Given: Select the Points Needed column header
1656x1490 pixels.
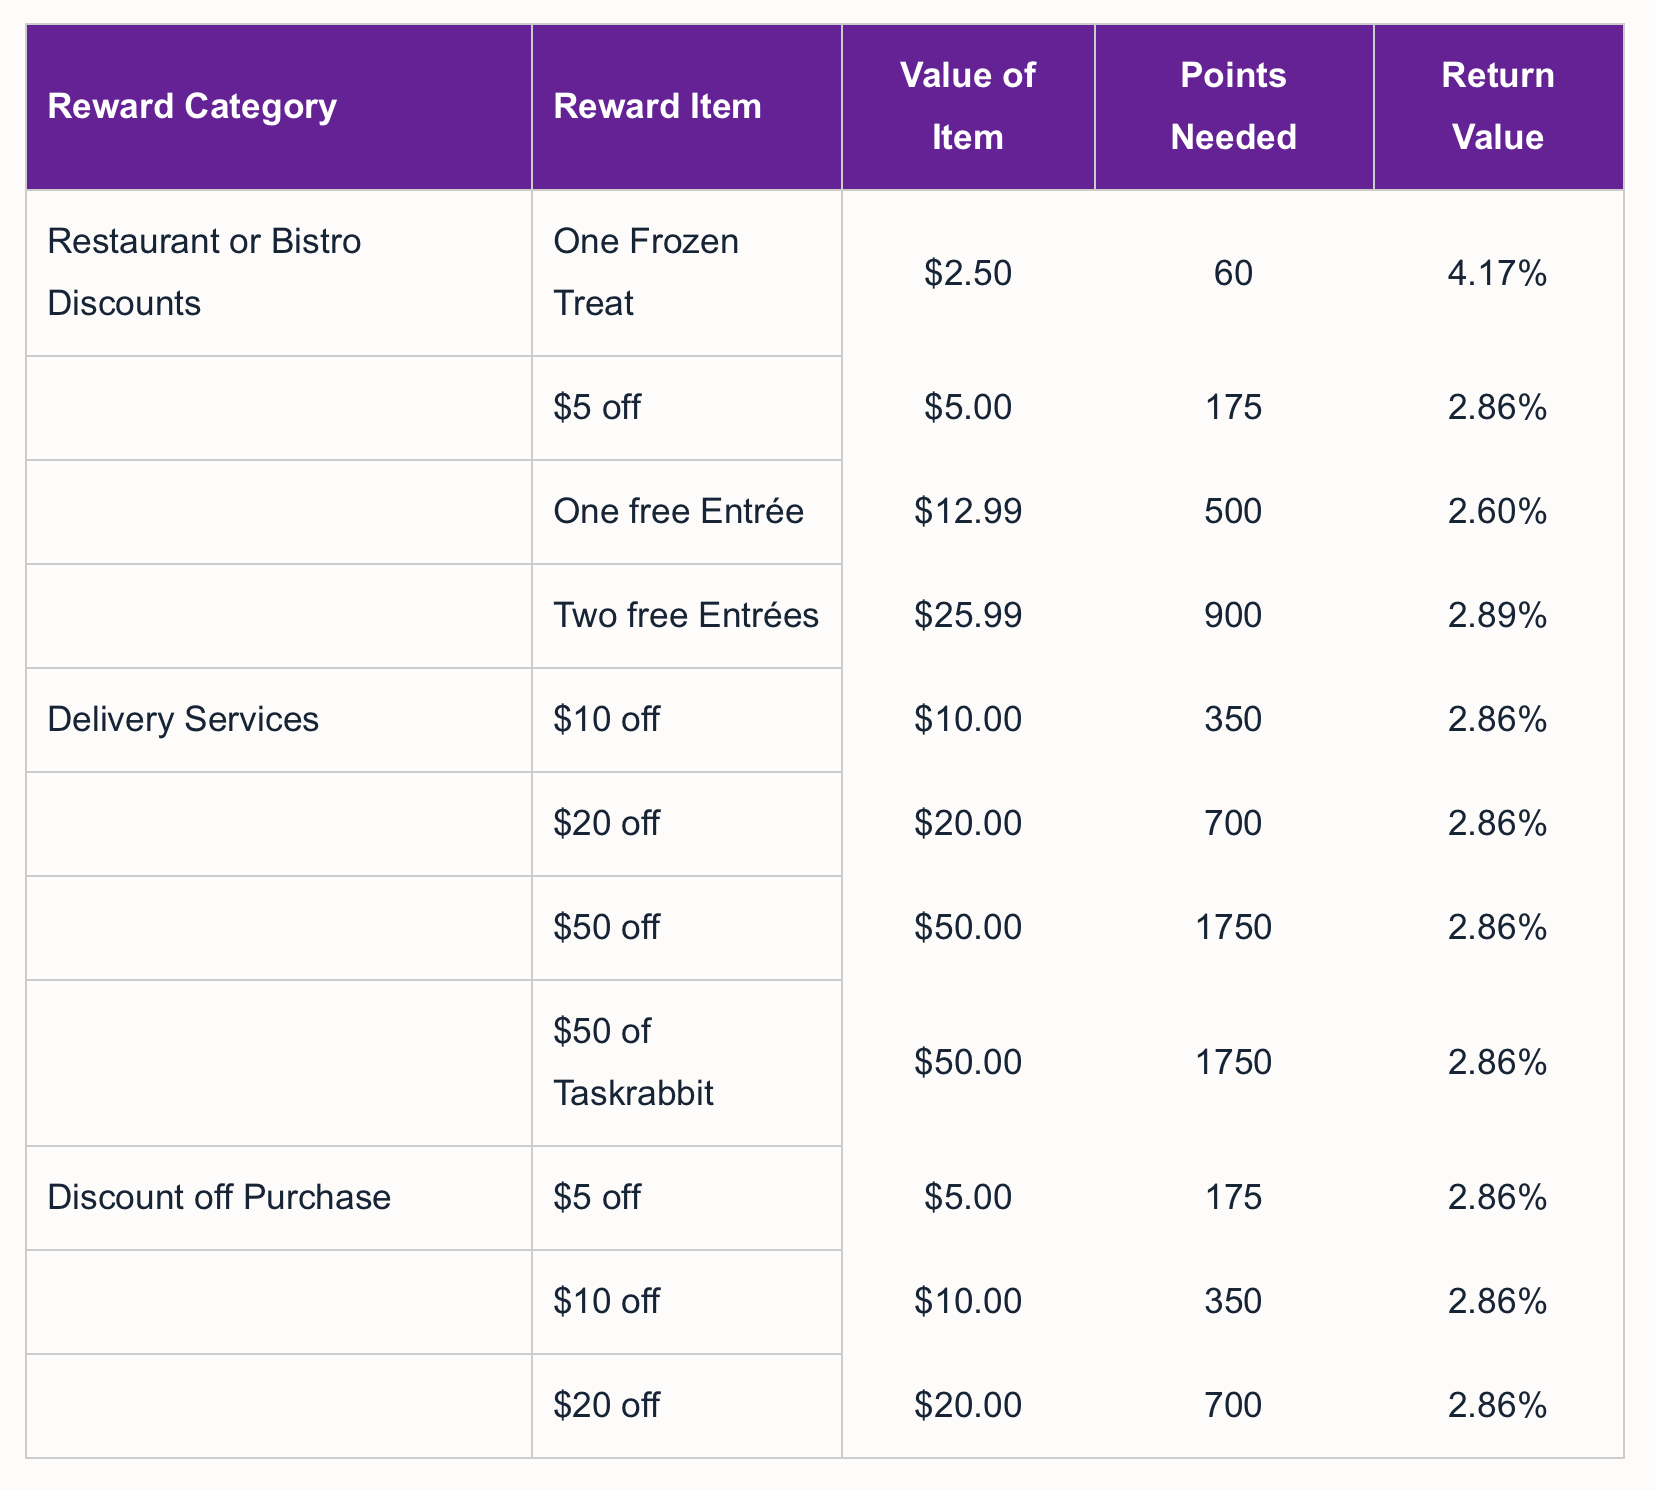Looking at the screenshot, I should coord(1233,106).
